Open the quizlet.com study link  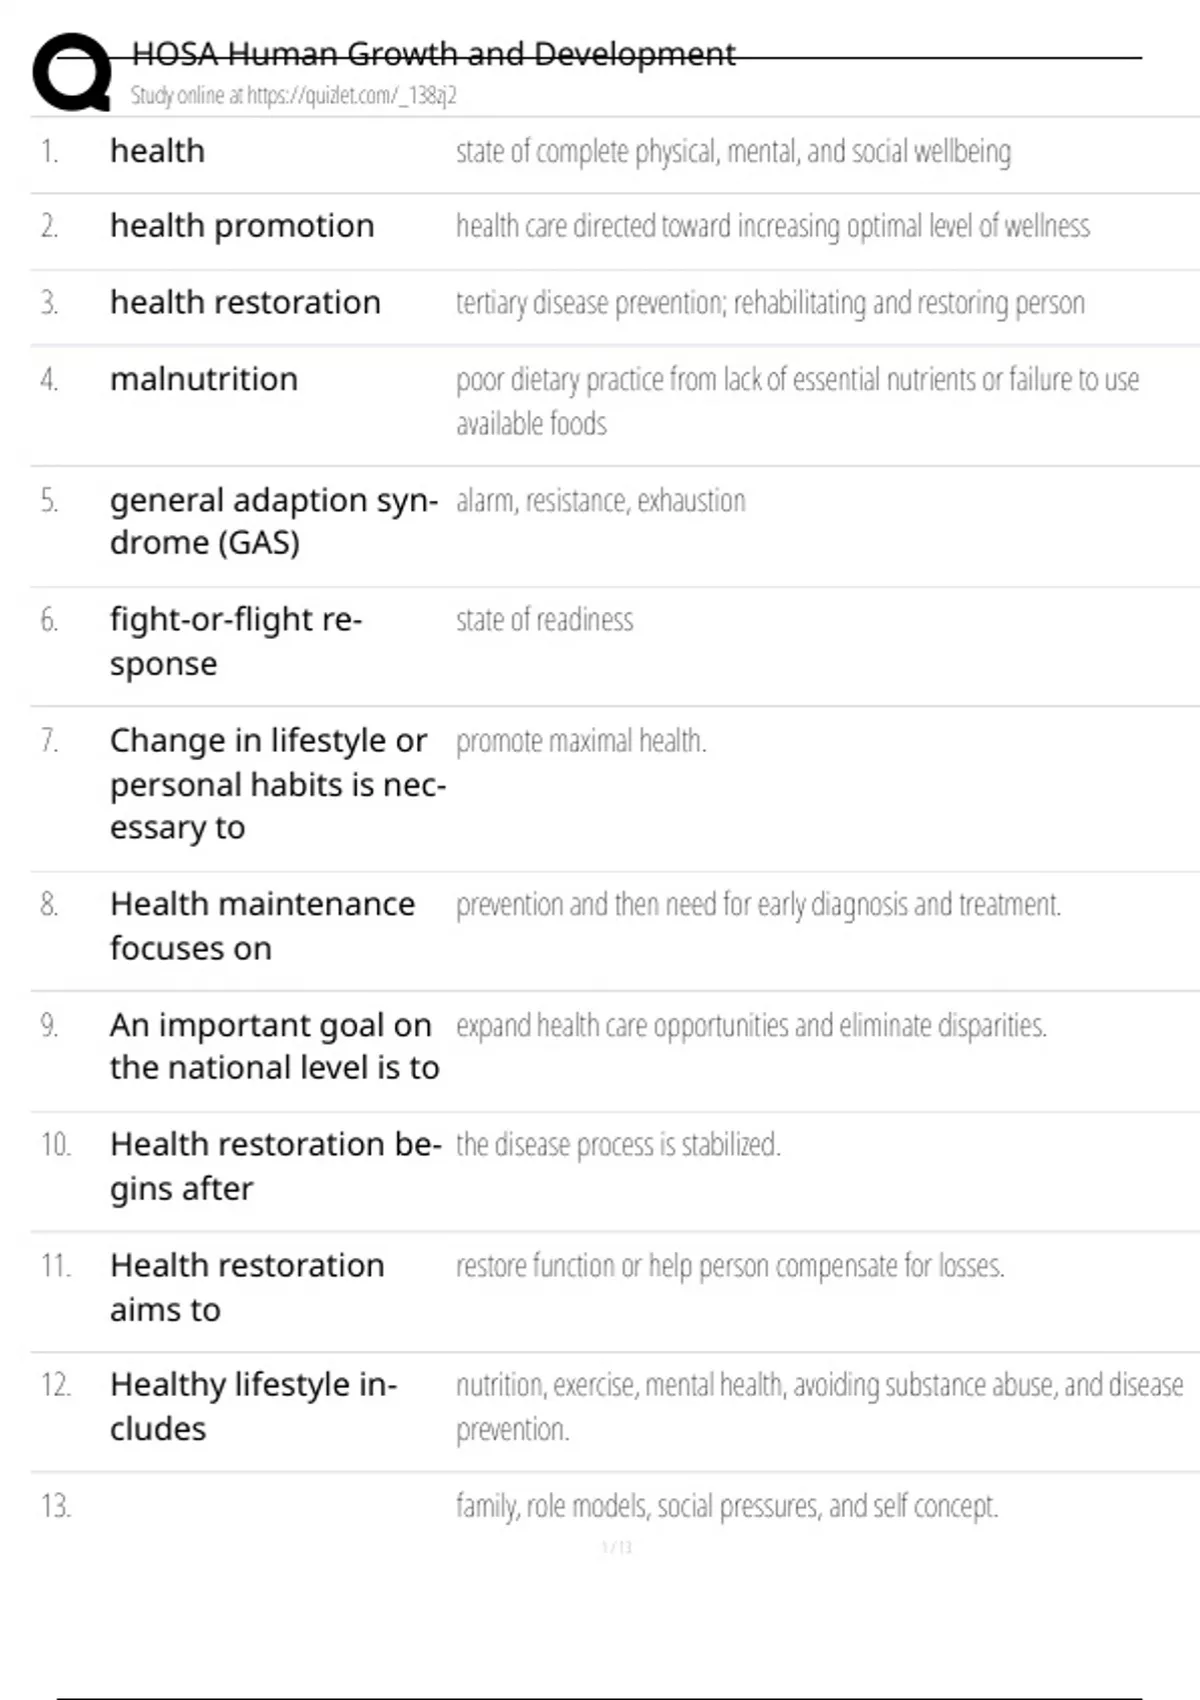point(293,96)
